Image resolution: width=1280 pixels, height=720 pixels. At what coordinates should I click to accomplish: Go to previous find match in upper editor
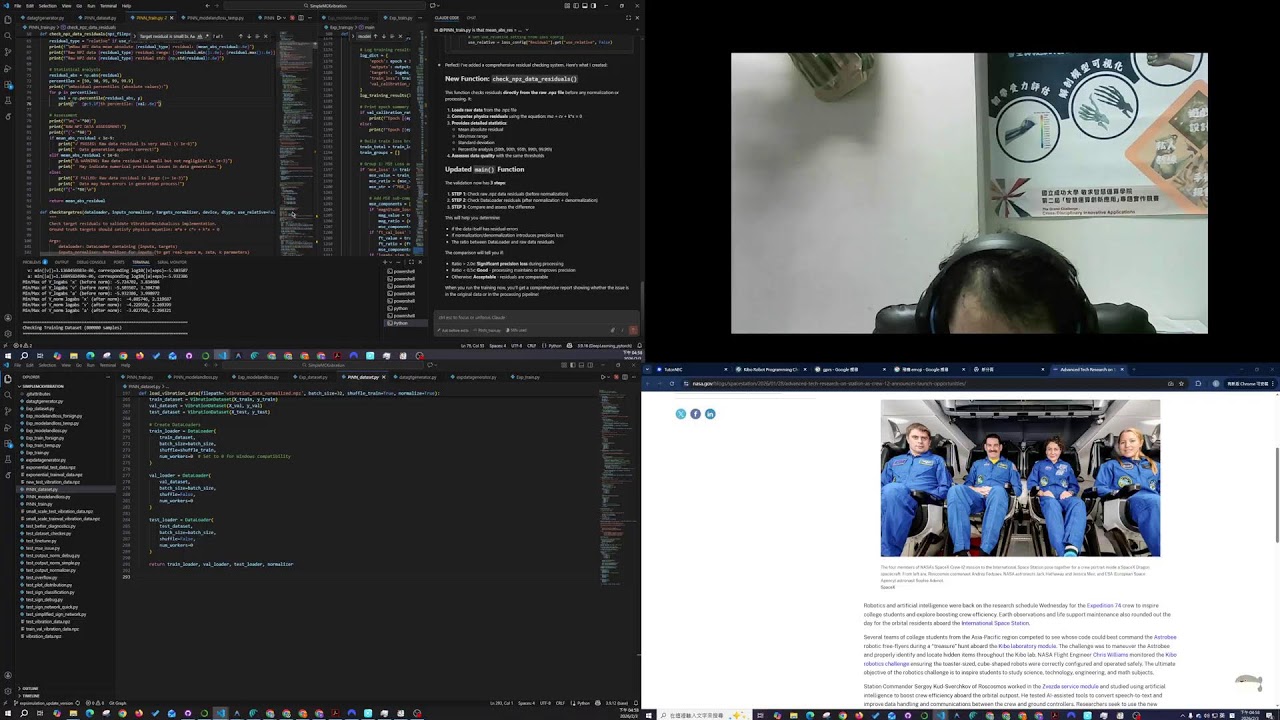pos(241,36)
